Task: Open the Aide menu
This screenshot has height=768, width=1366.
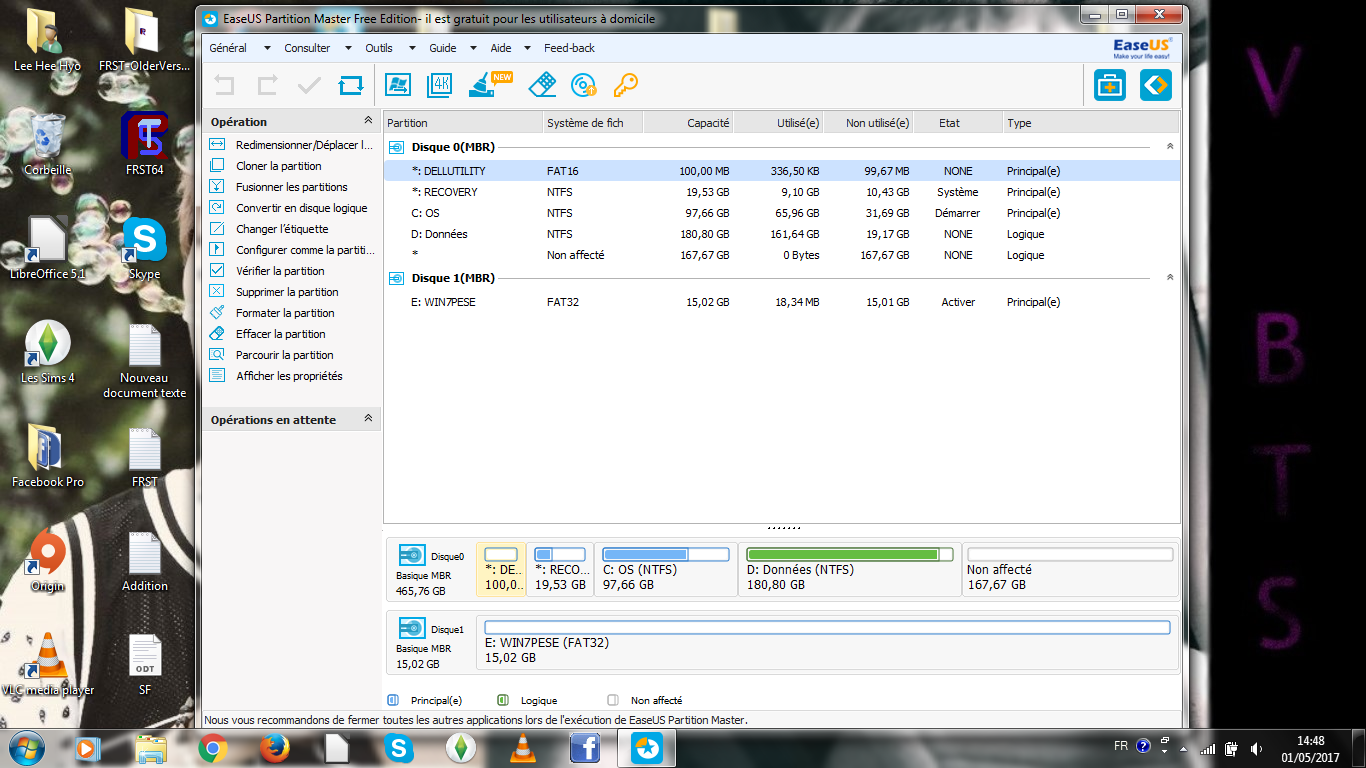Action: click(501, 48)
